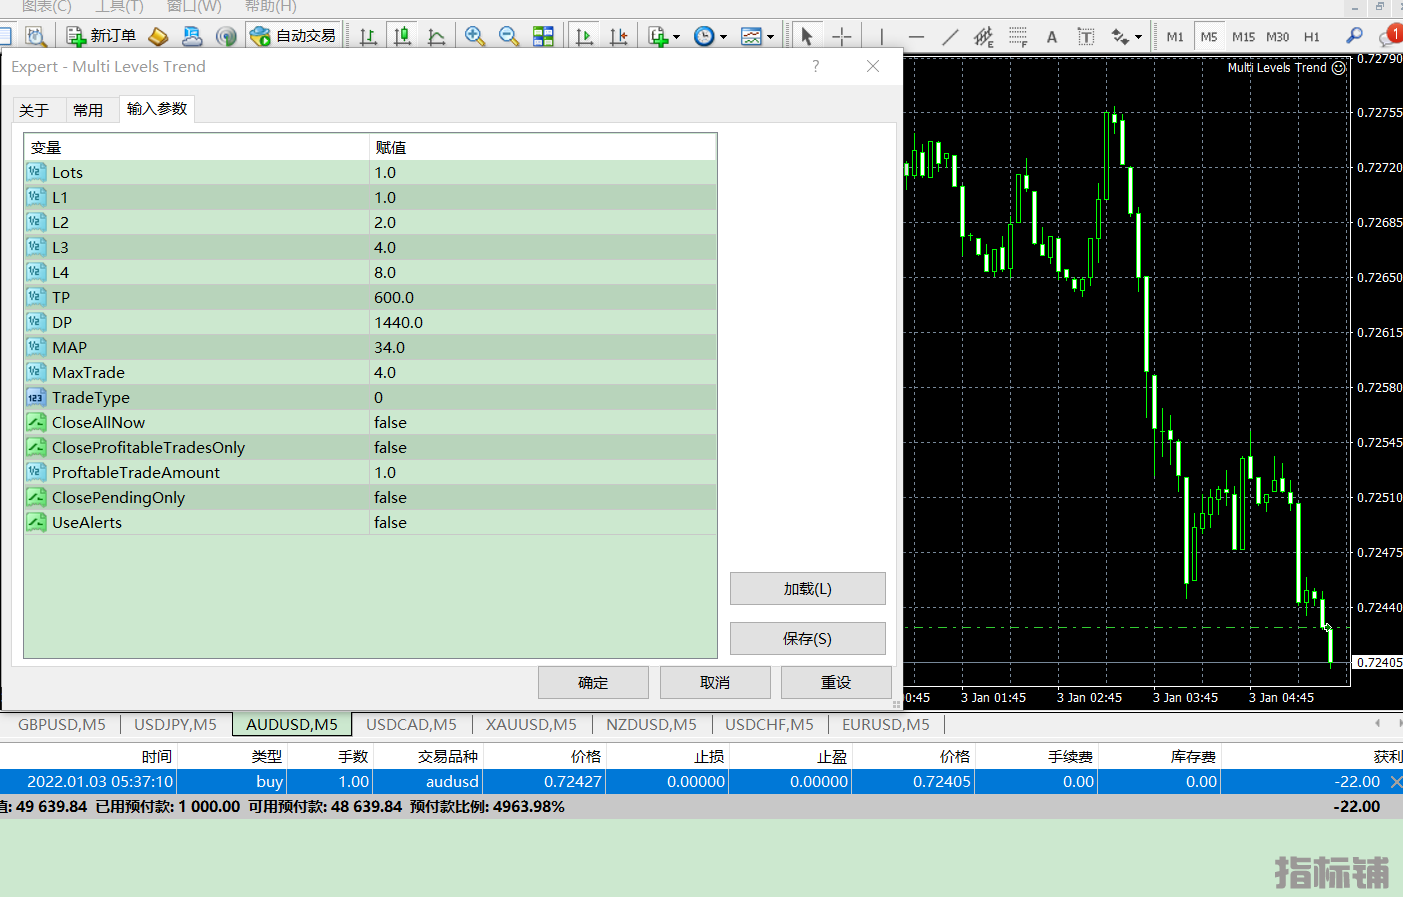Click the chart tabs scroll left arrow

point(1378,723)
